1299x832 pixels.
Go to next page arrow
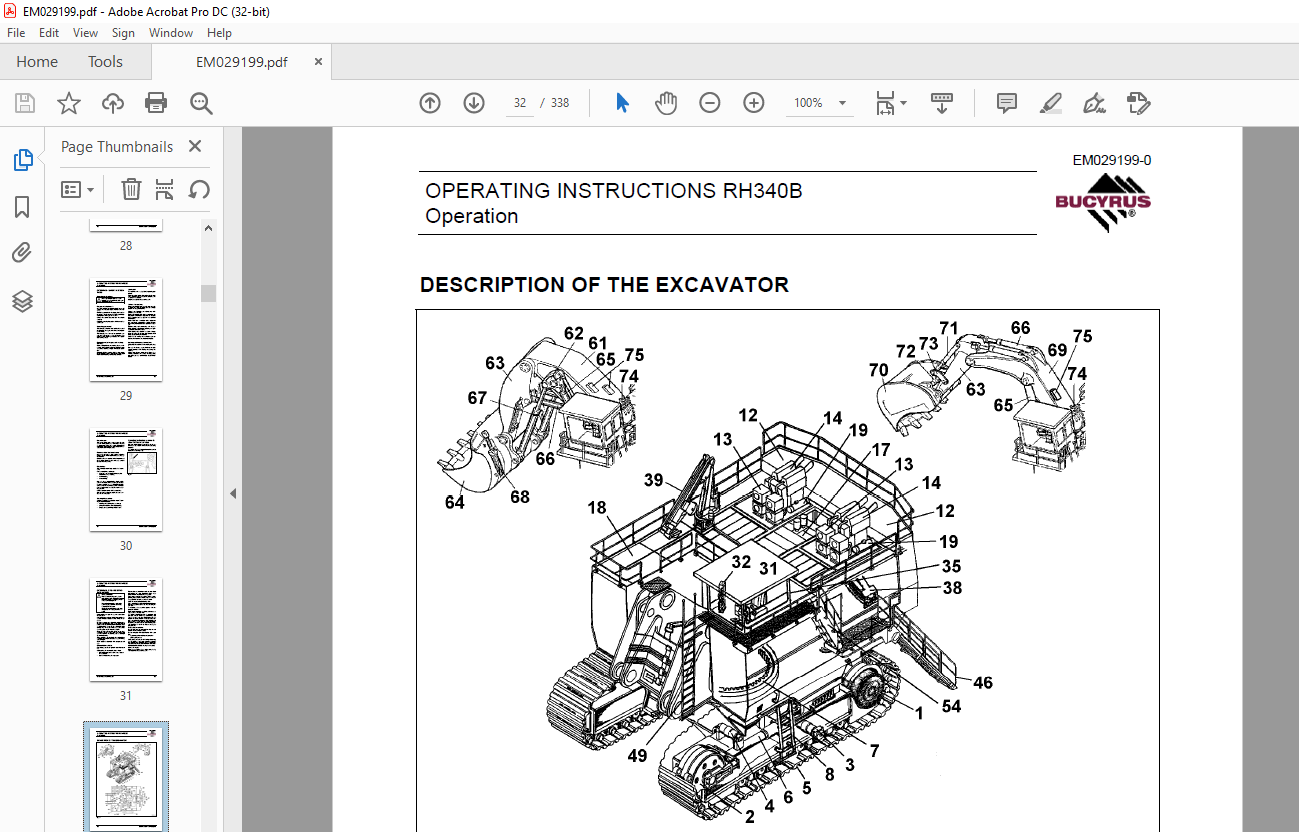click(474, 103)
